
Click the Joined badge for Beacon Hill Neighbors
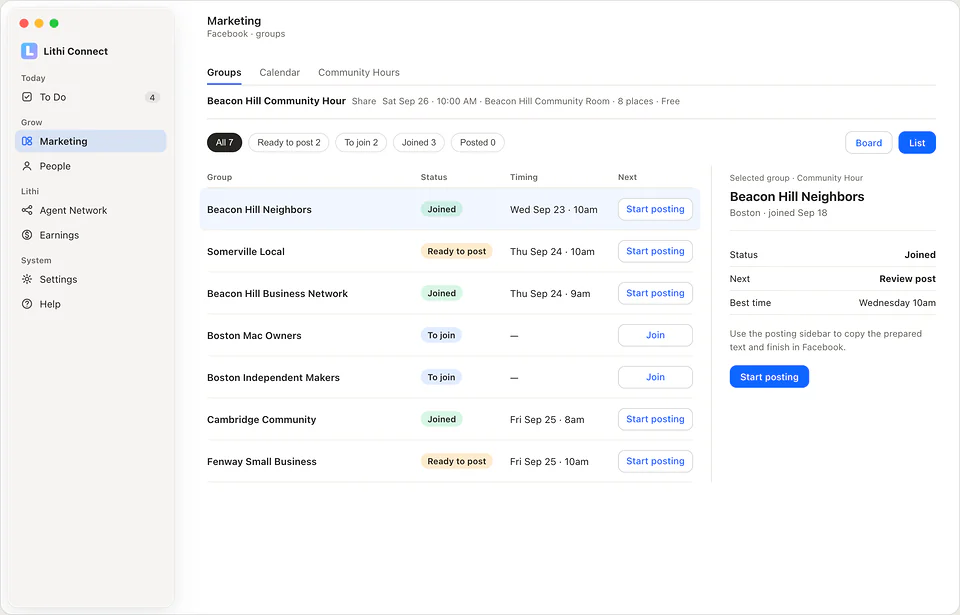pyautogui.click(x=441, y=209)
